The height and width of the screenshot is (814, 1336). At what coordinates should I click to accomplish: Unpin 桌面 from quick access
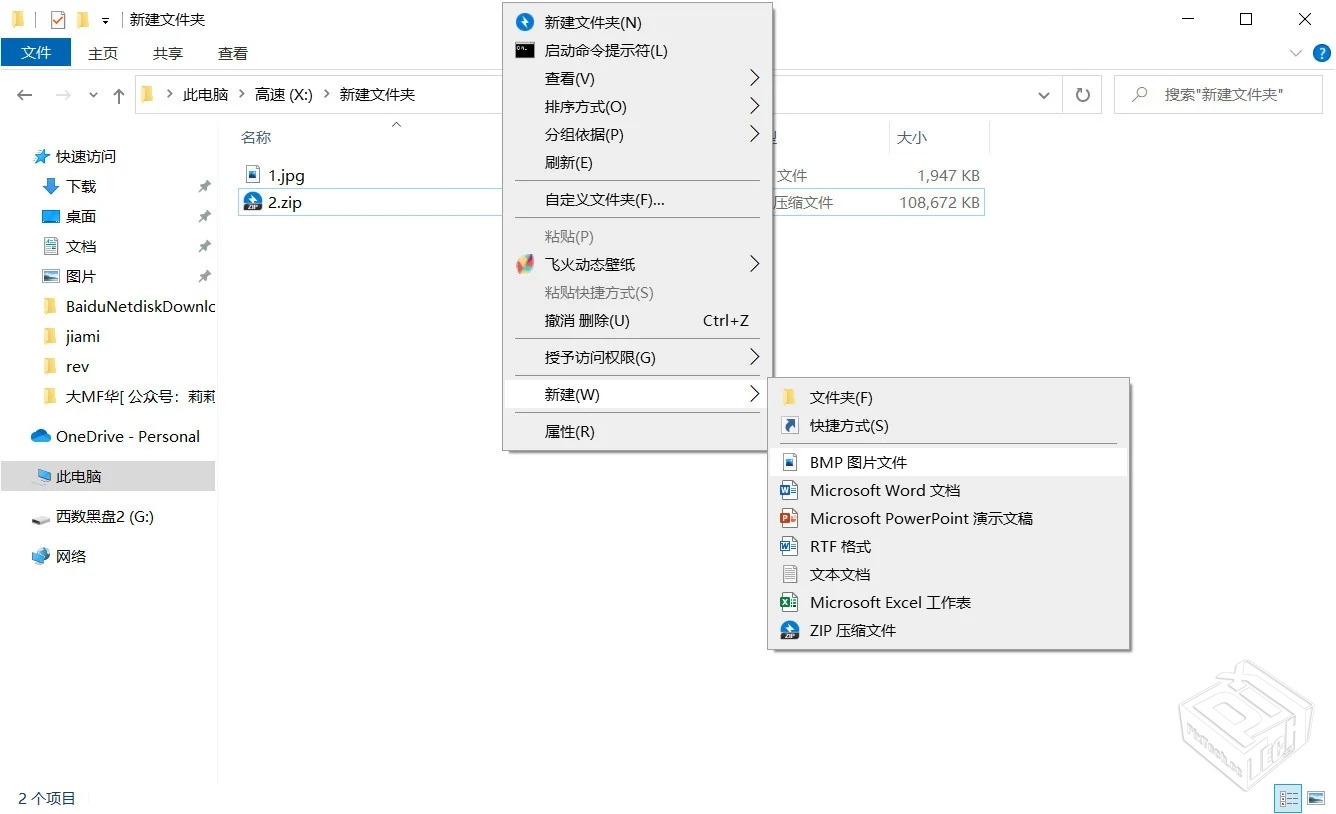(x=205, y=216)
